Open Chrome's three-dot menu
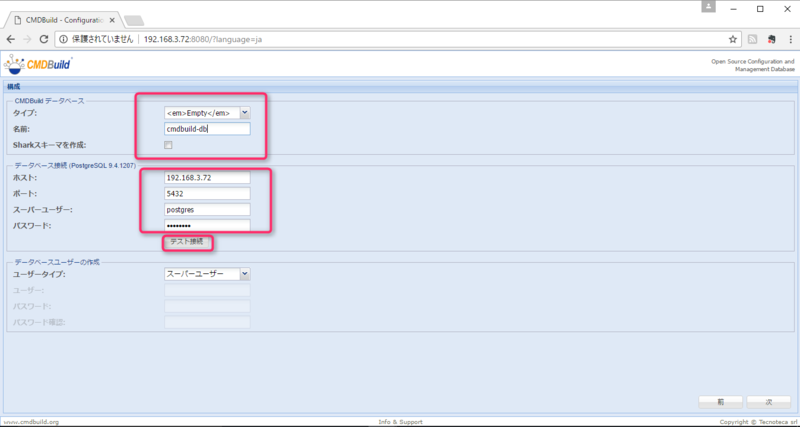This screenshot has height=427, width=800. pos(789,39)
